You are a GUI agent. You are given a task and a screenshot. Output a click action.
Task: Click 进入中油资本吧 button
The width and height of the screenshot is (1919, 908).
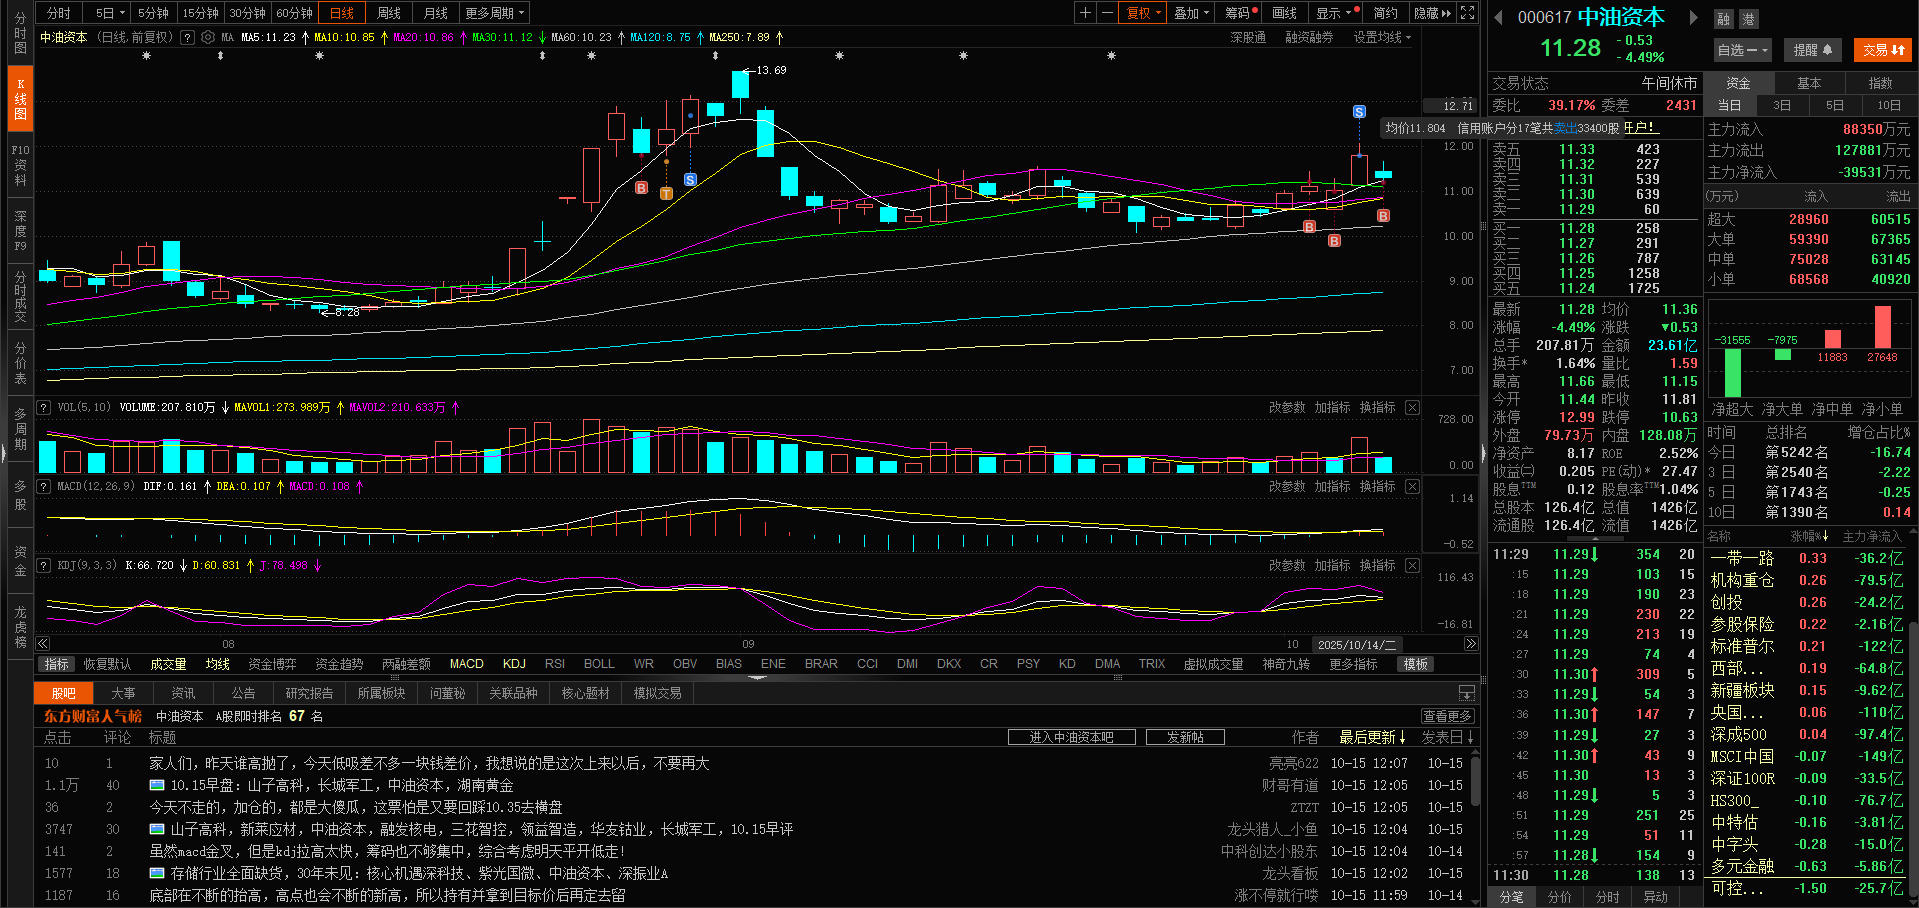pyautogui.click(x=1072, y=737)
